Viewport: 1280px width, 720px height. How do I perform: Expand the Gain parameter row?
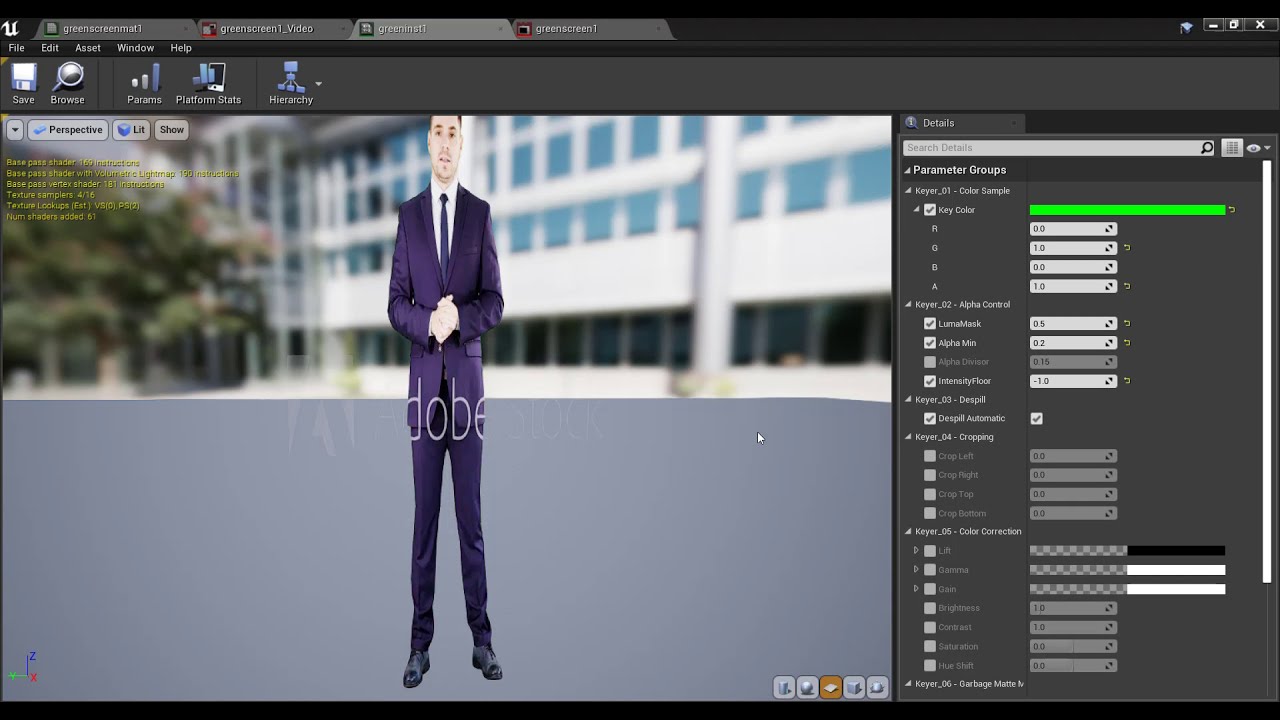tap(916, 589)
